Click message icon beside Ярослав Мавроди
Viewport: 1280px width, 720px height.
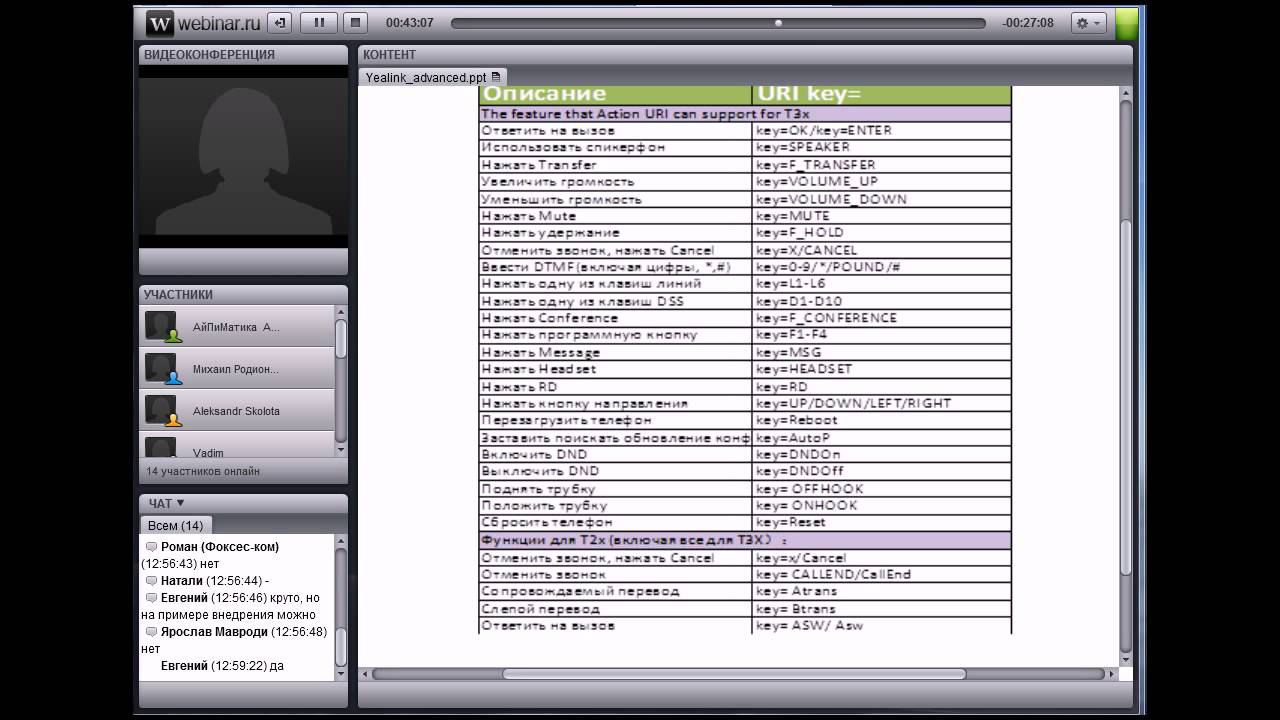tap(152, 632)
